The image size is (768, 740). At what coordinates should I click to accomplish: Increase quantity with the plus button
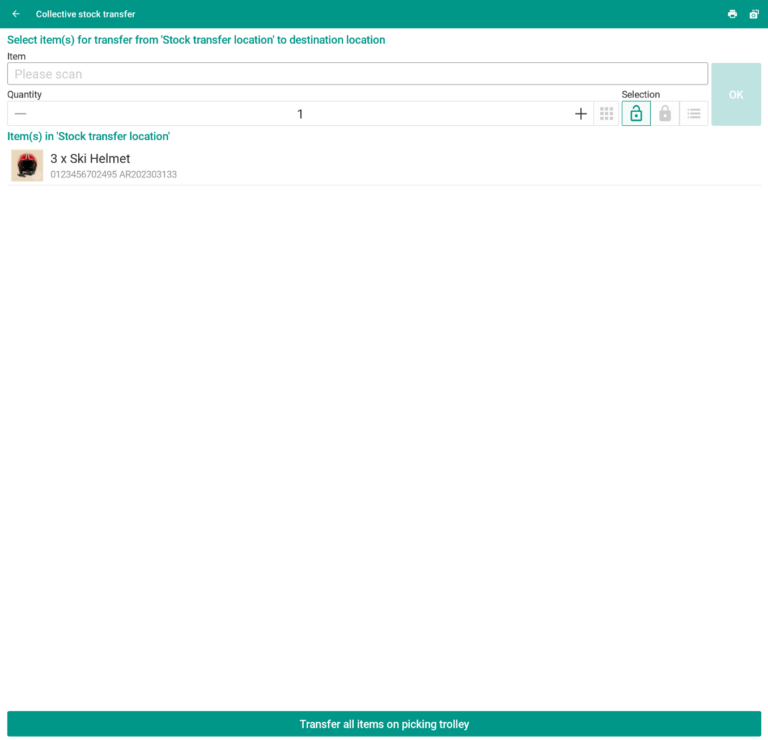click(581, 114)
